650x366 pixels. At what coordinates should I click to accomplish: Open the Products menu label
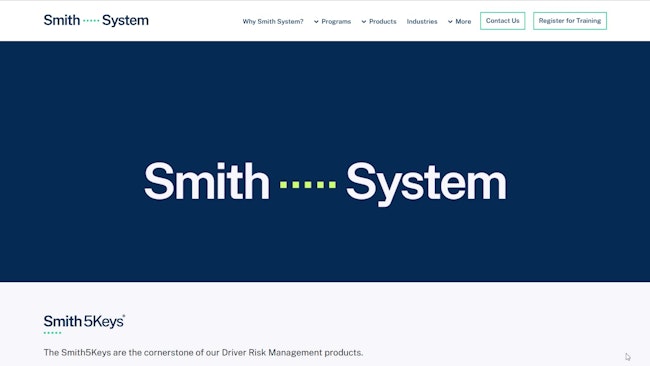(x=383, y=22)
